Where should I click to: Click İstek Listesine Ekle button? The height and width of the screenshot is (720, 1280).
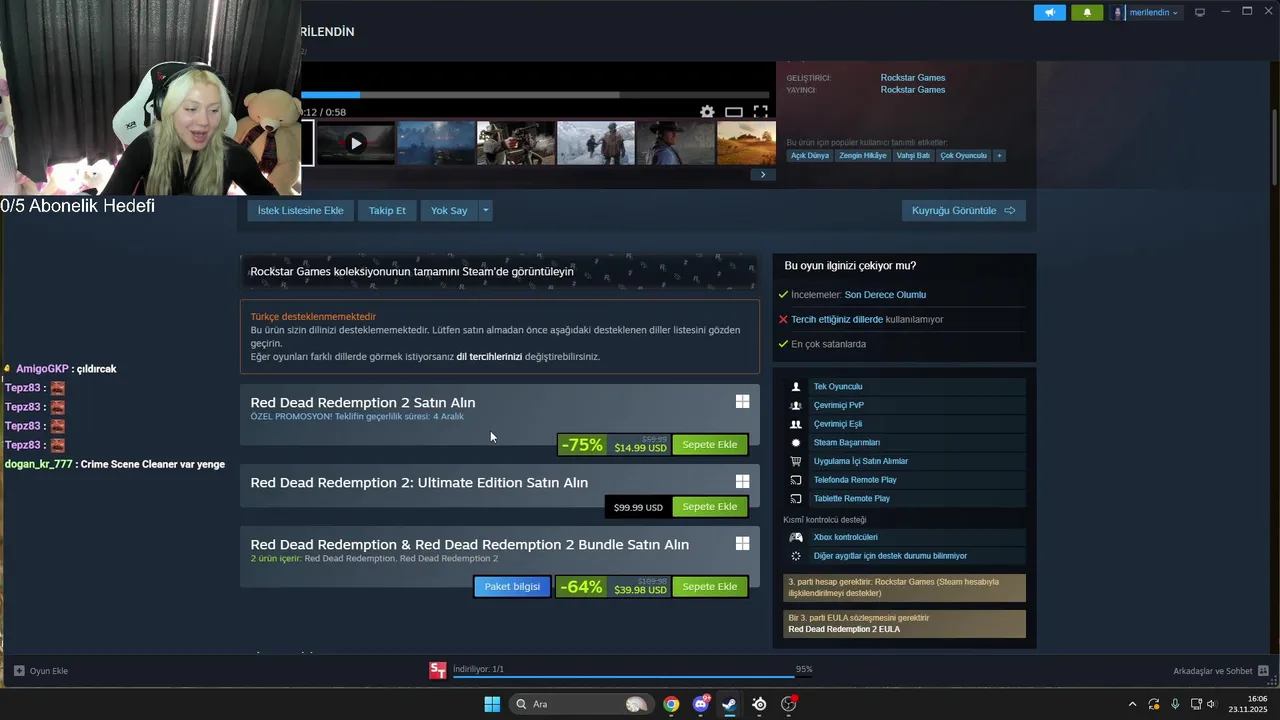[300, 210]
